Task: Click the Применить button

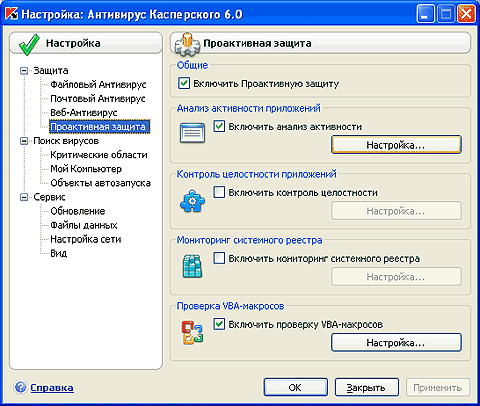Action: pos(438,387)
